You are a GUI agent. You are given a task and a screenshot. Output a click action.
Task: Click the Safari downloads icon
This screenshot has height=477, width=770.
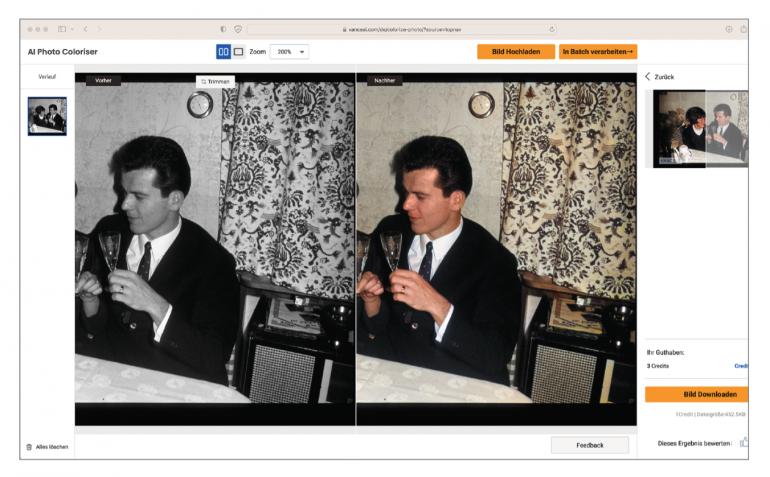pyautogui.click(x=729, y=29)
